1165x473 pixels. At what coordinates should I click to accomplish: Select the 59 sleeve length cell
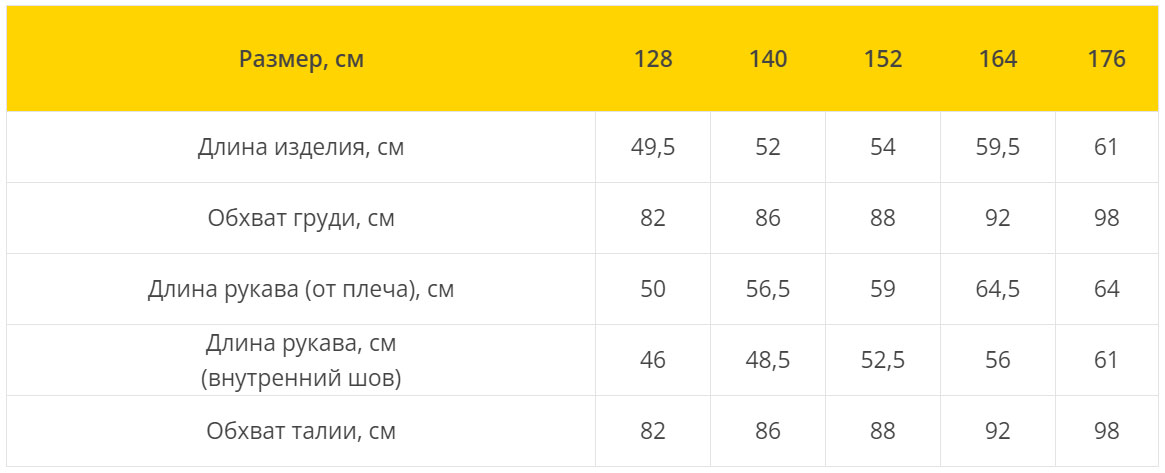[x=883, y=289]
